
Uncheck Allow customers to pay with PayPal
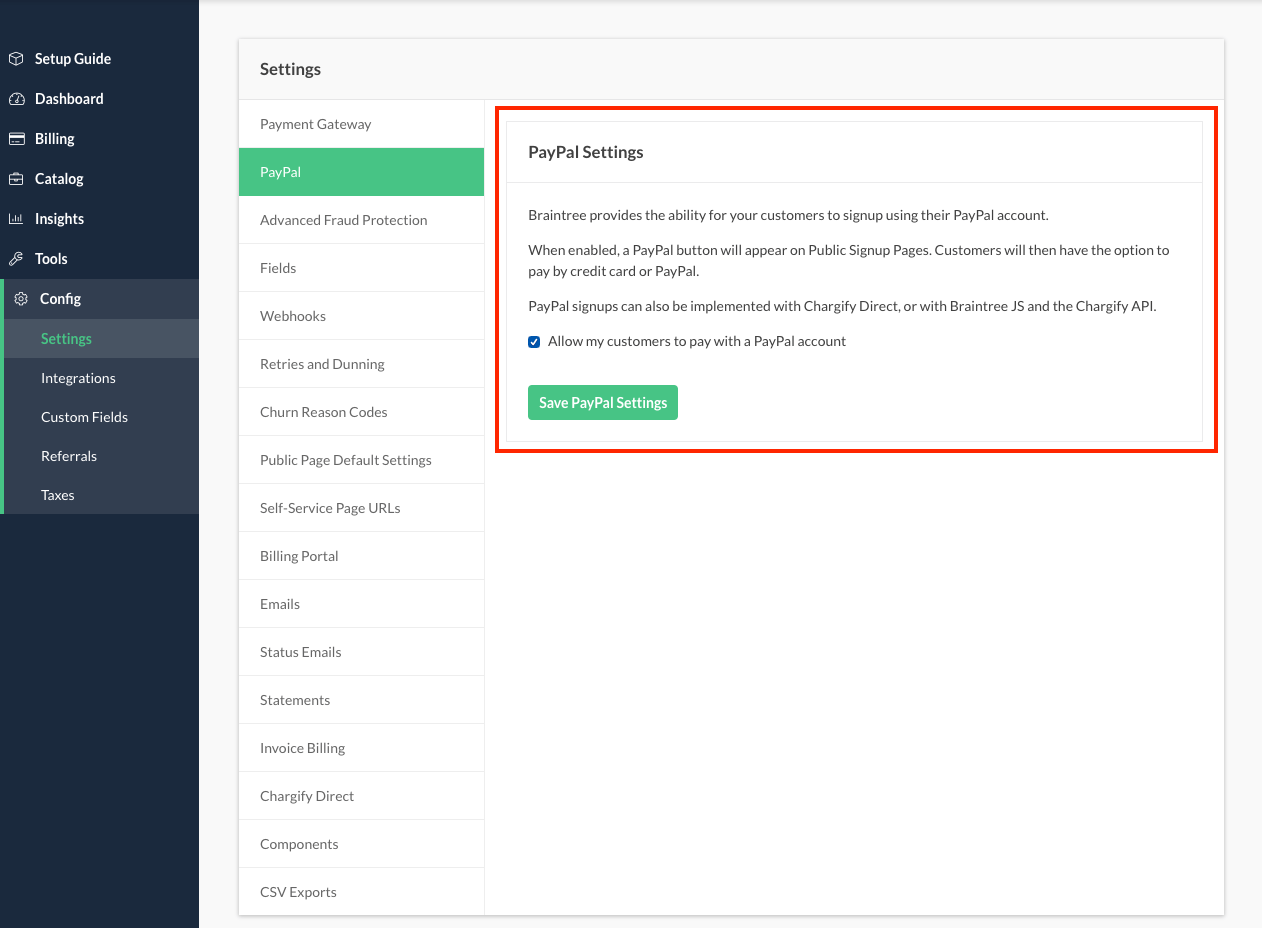tap(534, 342)
